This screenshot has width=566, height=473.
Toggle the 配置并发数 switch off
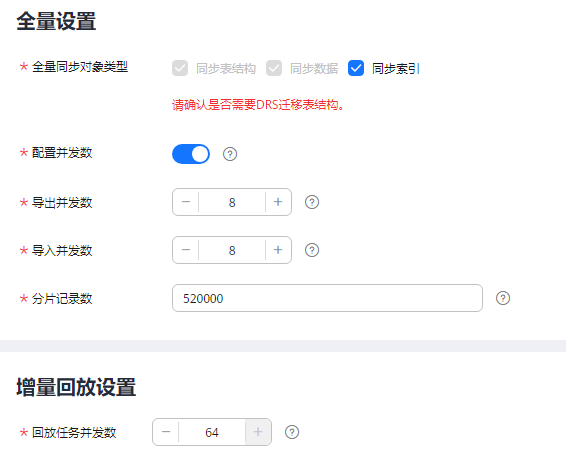click(191, 154)
